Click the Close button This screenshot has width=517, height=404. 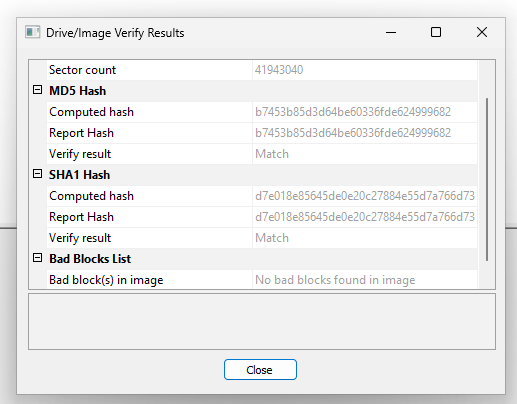pyautogui.click(x=260, y=369)
